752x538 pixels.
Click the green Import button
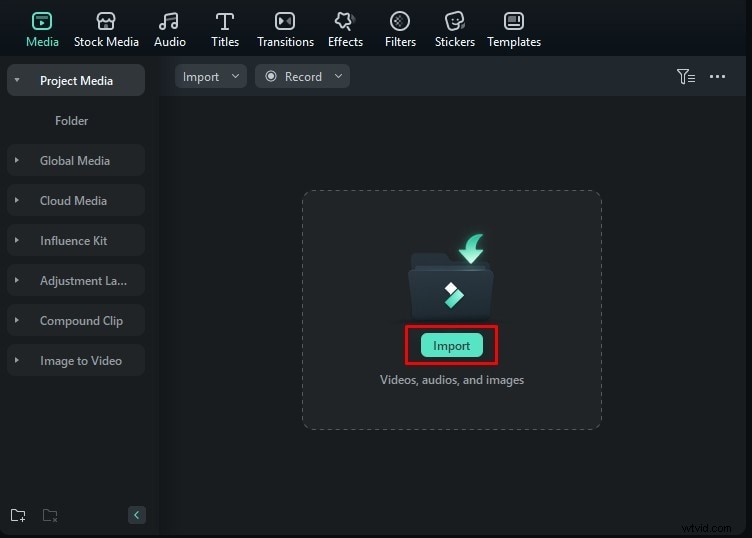(x=452, y=346)
